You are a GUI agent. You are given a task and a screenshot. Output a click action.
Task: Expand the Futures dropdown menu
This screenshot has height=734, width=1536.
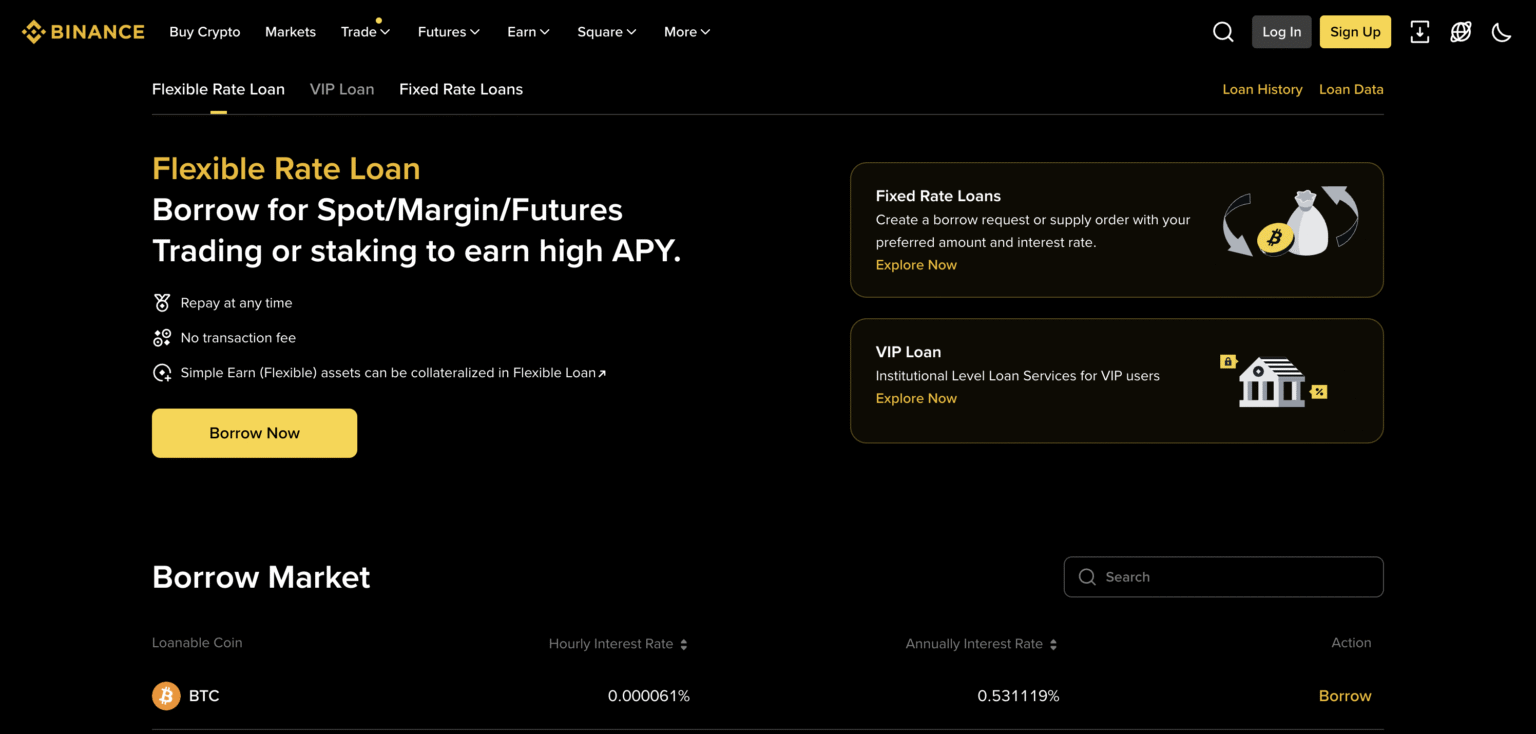449,32
